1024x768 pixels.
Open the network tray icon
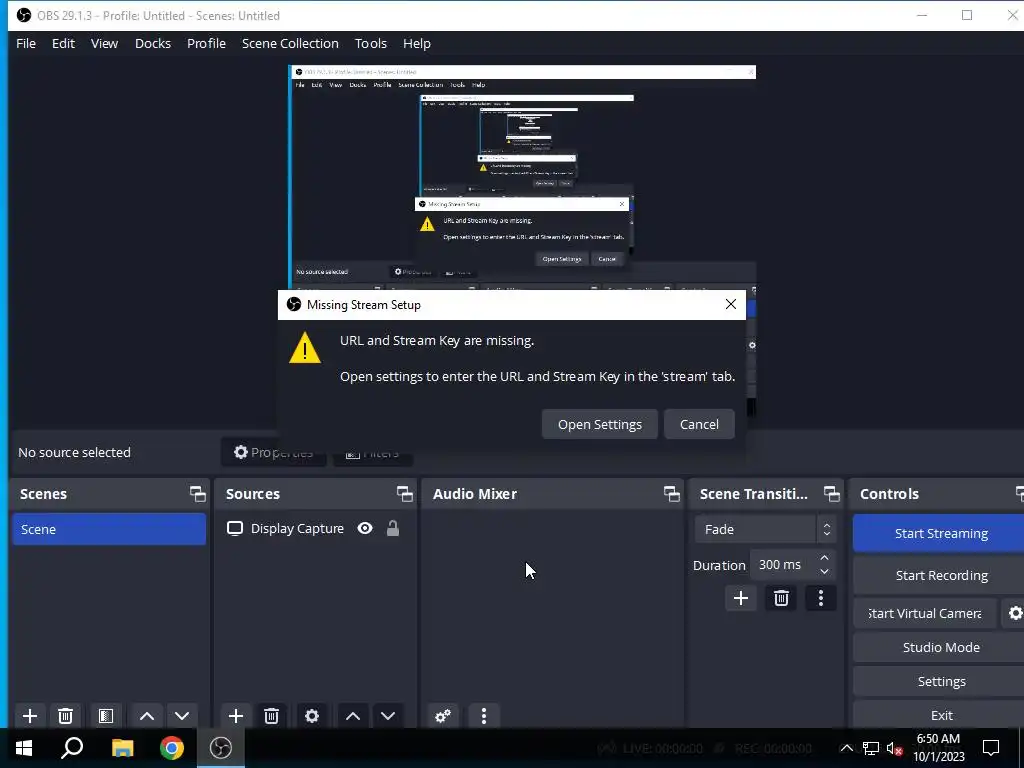click(x=871, y=748)
